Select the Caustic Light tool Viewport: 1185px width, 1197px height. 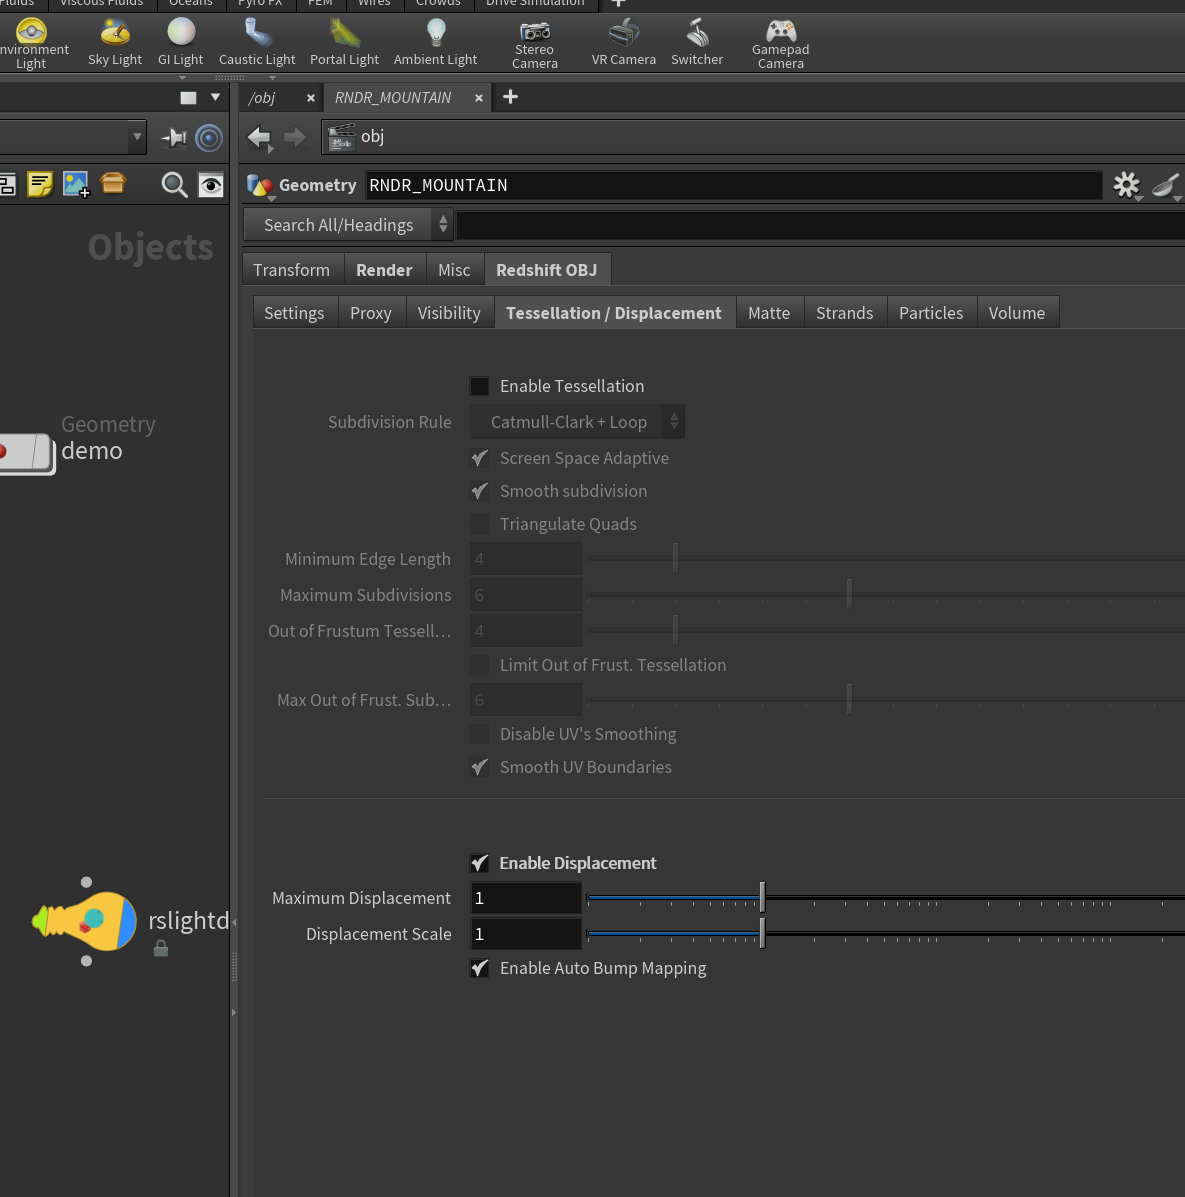(257, 43)
